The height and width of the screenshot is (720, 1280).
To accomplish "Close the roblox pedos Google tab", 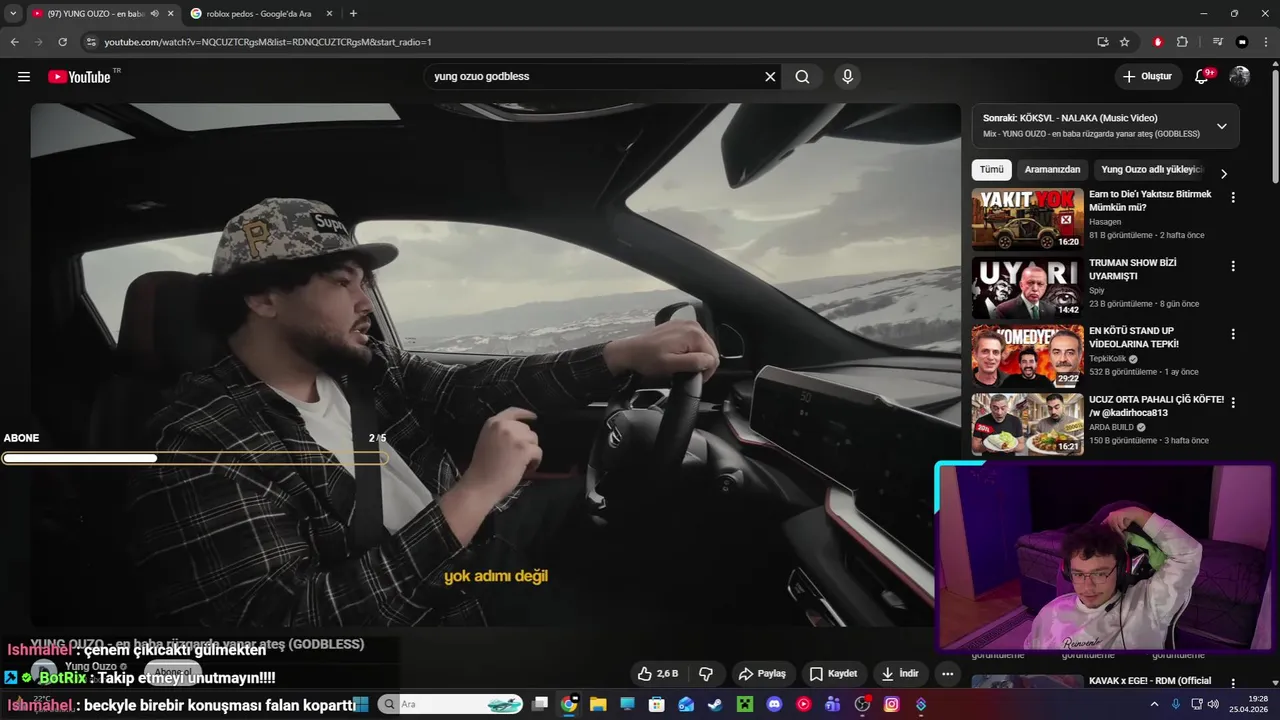I will coord(330,13).
